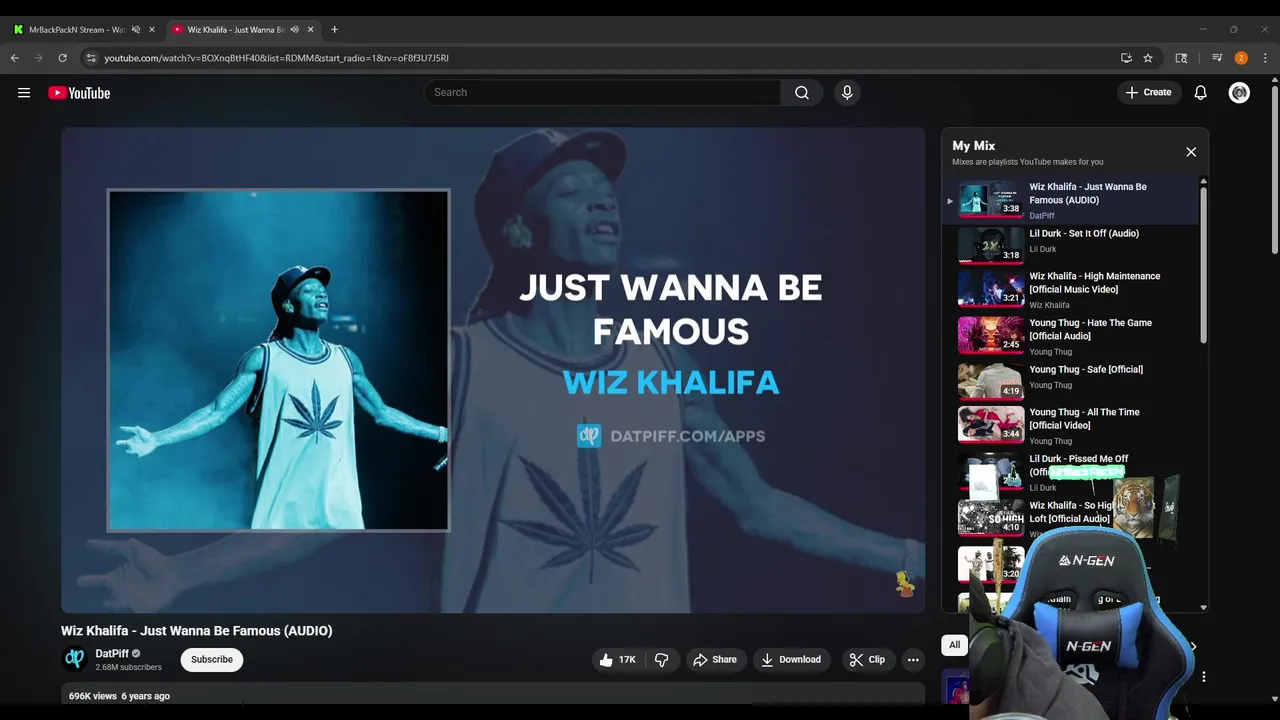The height and width of the screenshot is (720, 1280).
Task: View site information icon in address bar
Action: 91,58
